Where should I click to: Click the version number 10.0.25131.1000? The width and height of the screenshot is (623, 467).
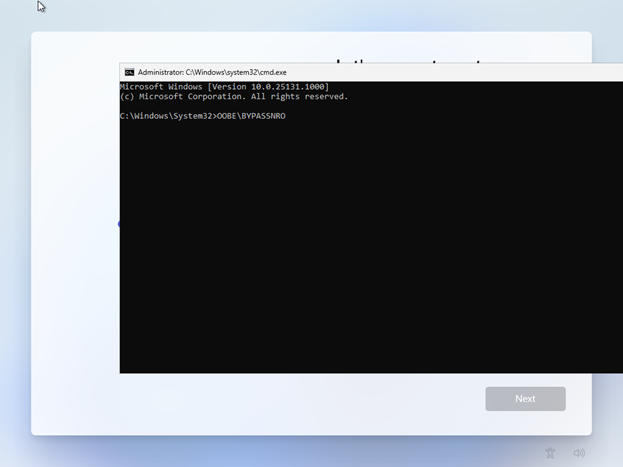(291, 87)
